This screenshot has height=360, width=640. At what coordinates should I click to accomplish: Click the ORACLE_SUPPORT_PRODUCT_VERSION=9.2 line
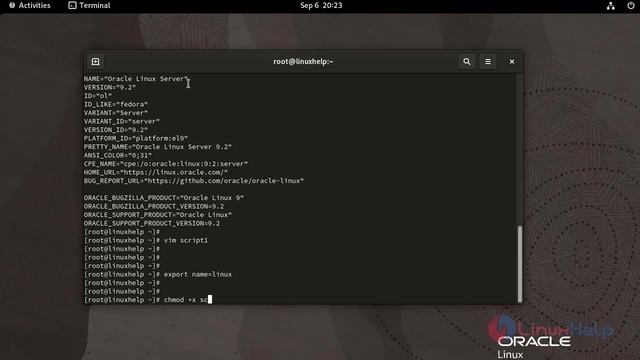coord(151,223)
